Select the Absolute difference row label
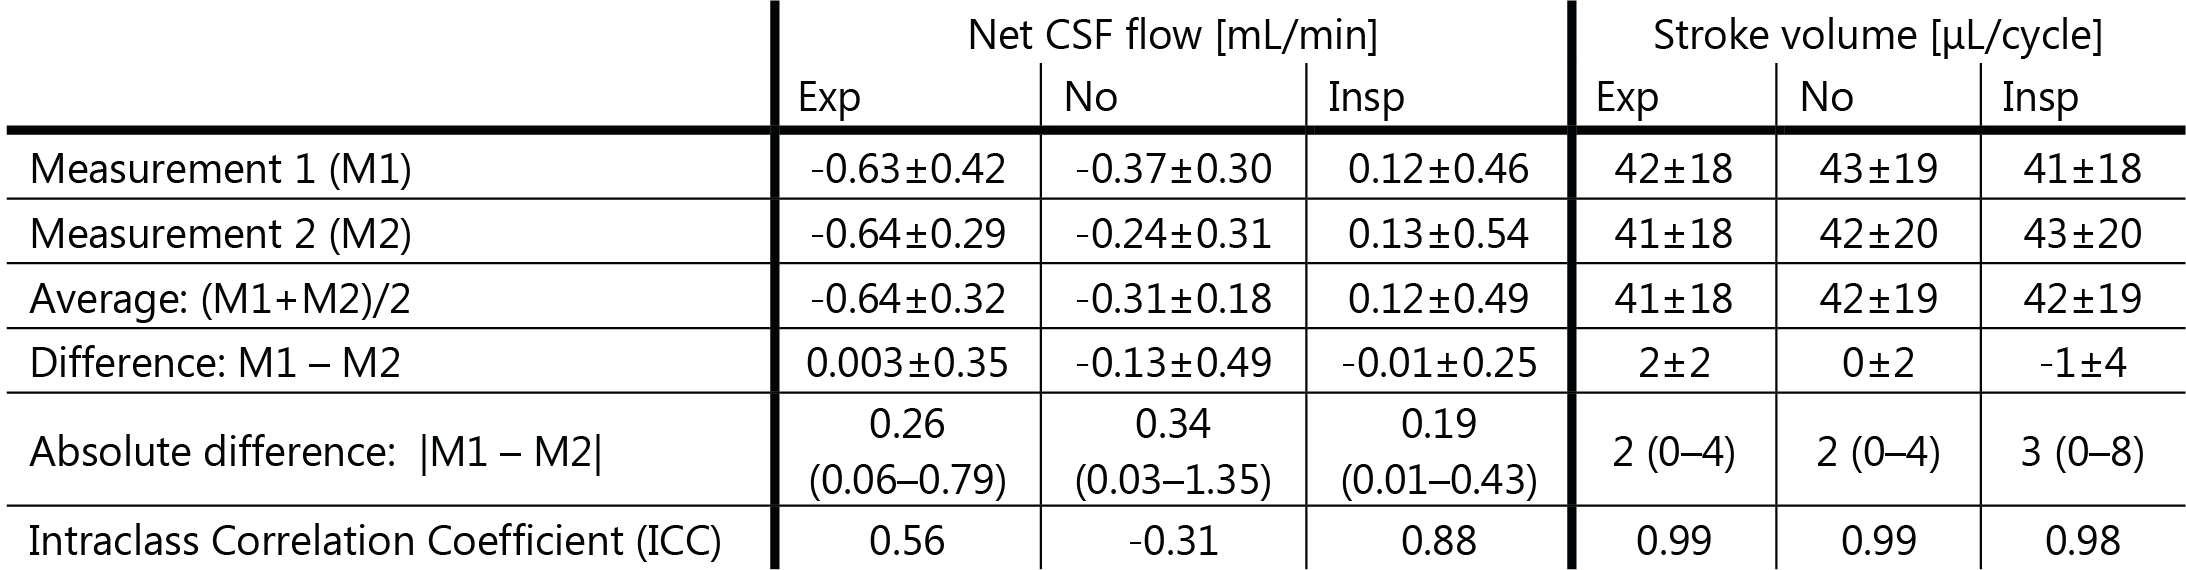 point(315,453)
